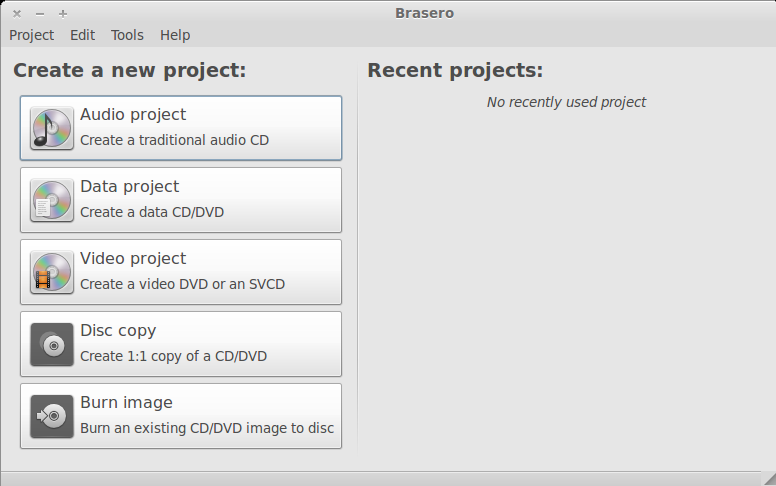Close the Brasero window
The height and width of the screenshot is (486, 776).
coord(17,14)
